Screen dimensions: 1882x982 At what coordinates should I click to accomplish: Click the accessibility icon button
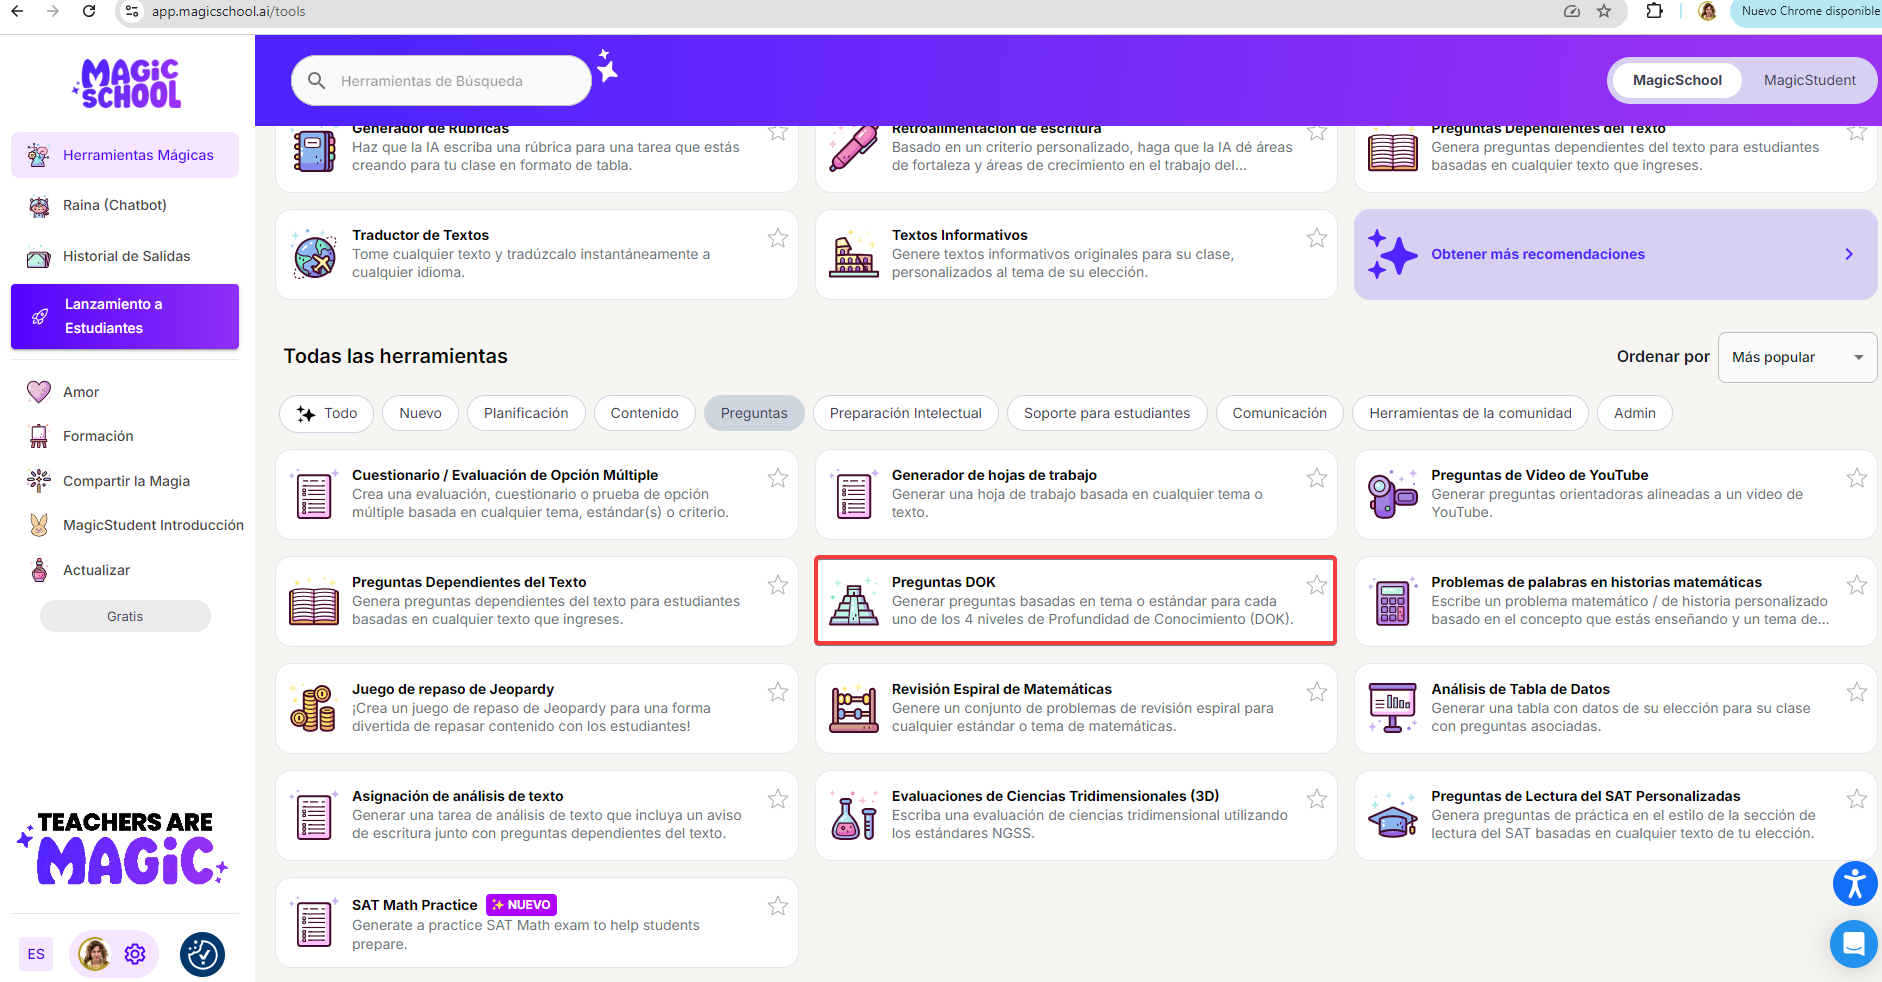(x=1854, y=884)
